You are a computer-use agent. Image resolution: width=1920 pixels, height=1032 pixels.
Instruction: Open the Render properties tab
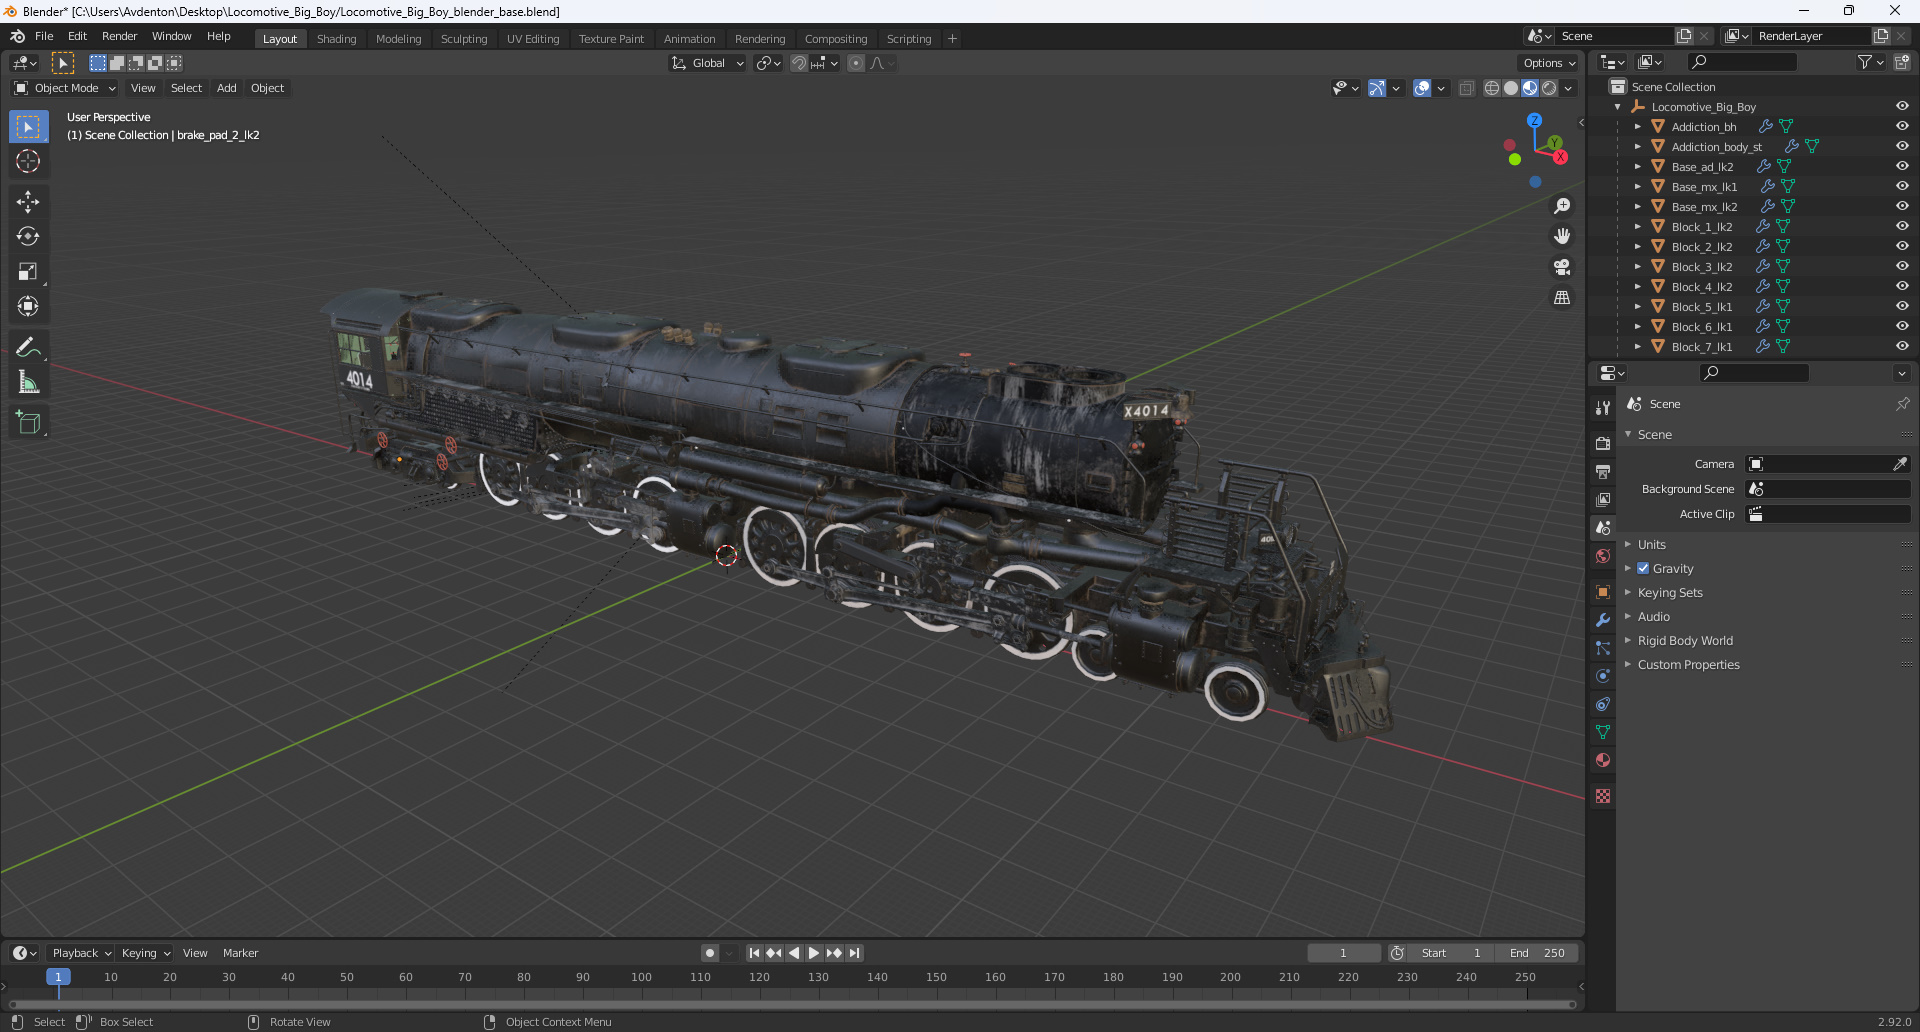tap(1603, 443)
